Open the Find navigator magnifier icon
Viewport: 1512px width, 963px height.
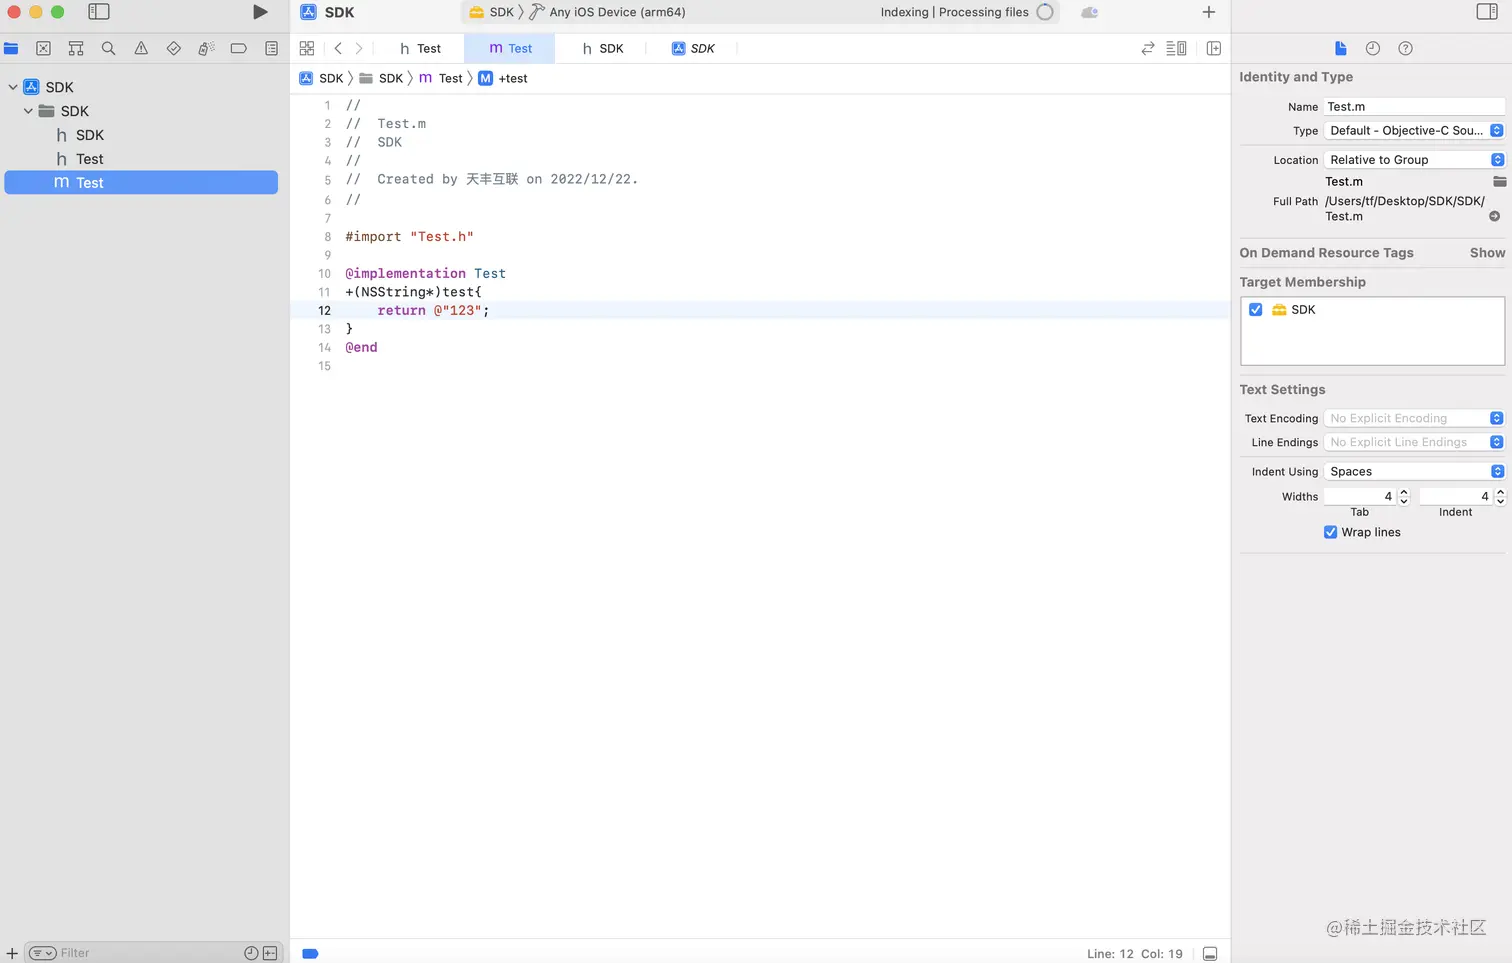coord(108,48)
